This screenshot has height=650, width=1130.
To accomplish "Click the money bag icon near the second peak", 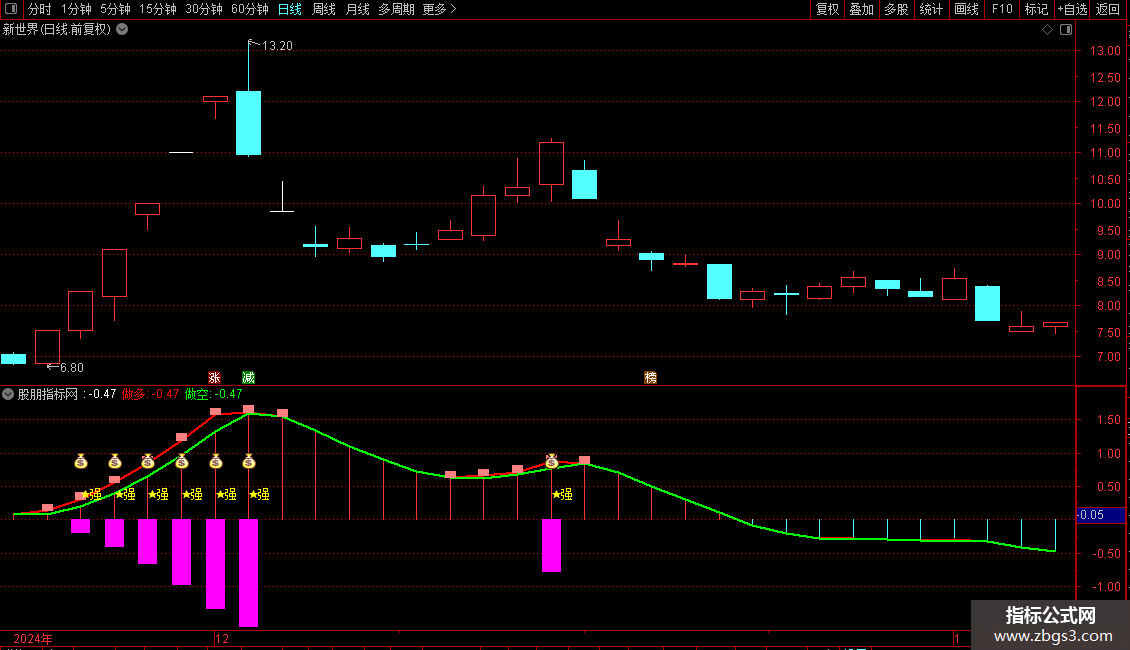I will pyautogui.click(x=551, y=461).
